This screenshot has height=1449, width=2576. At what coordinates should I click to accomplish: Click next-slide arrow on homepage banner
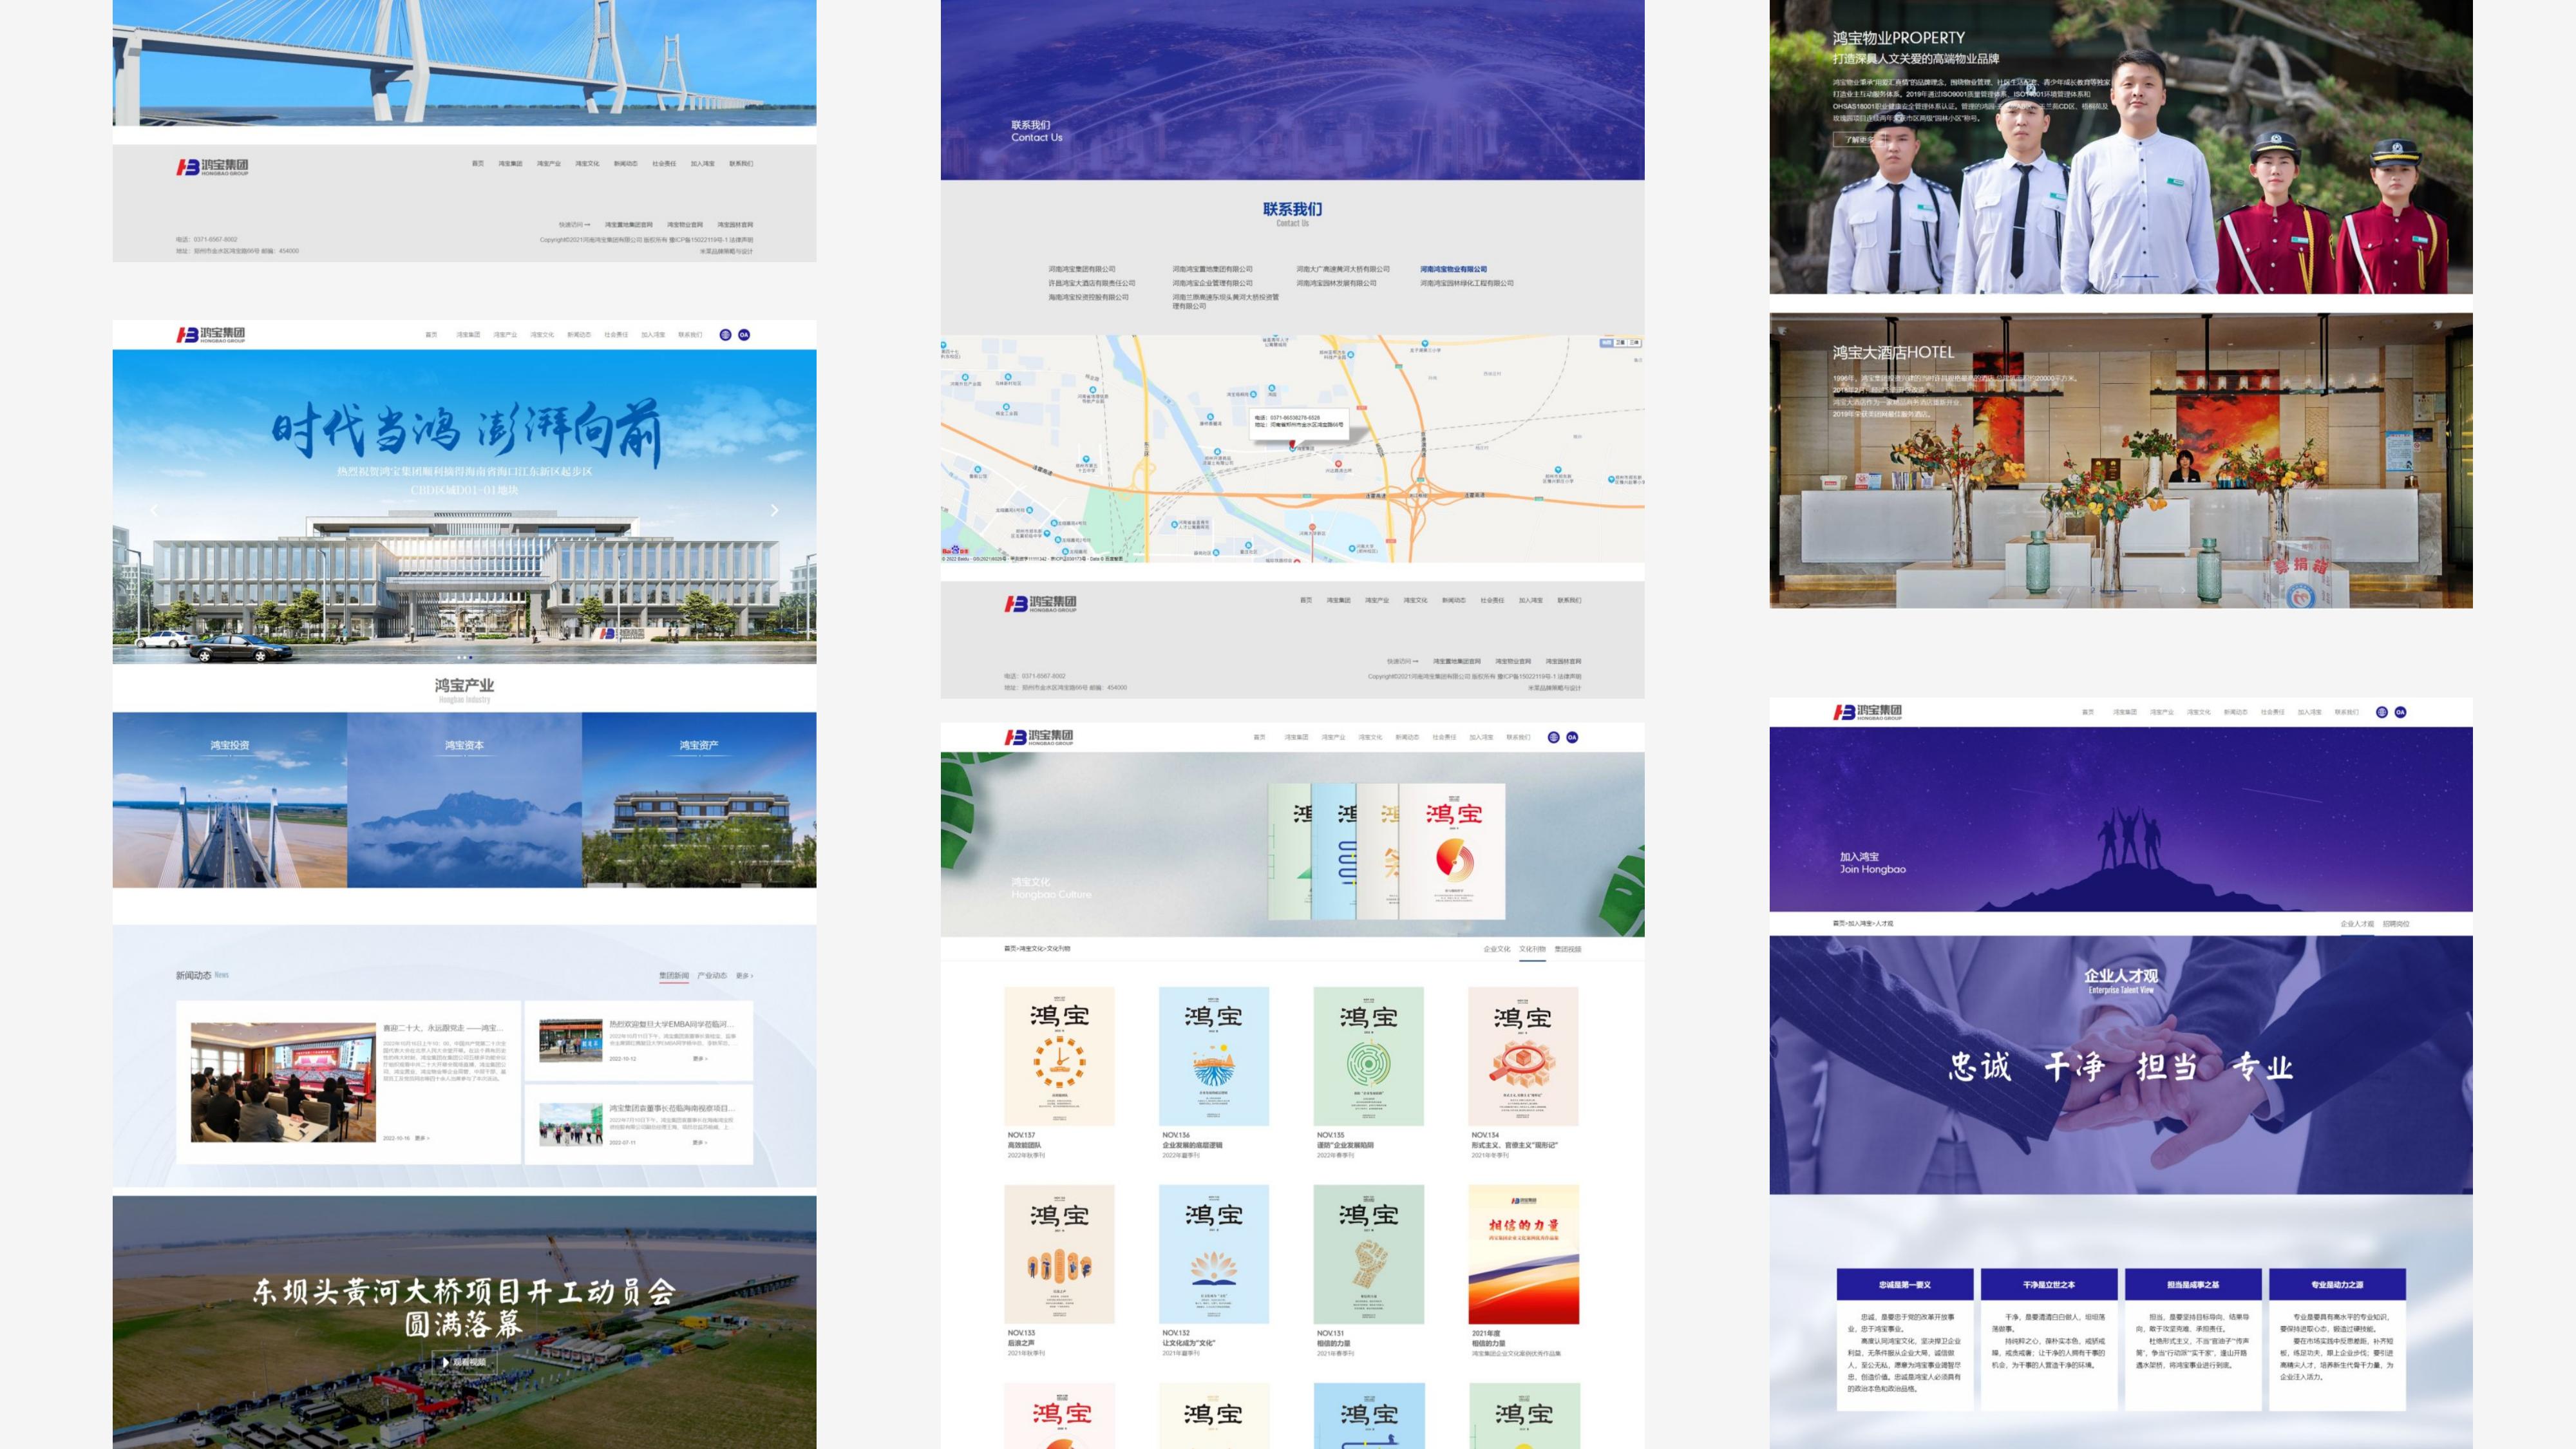point(774,510)
